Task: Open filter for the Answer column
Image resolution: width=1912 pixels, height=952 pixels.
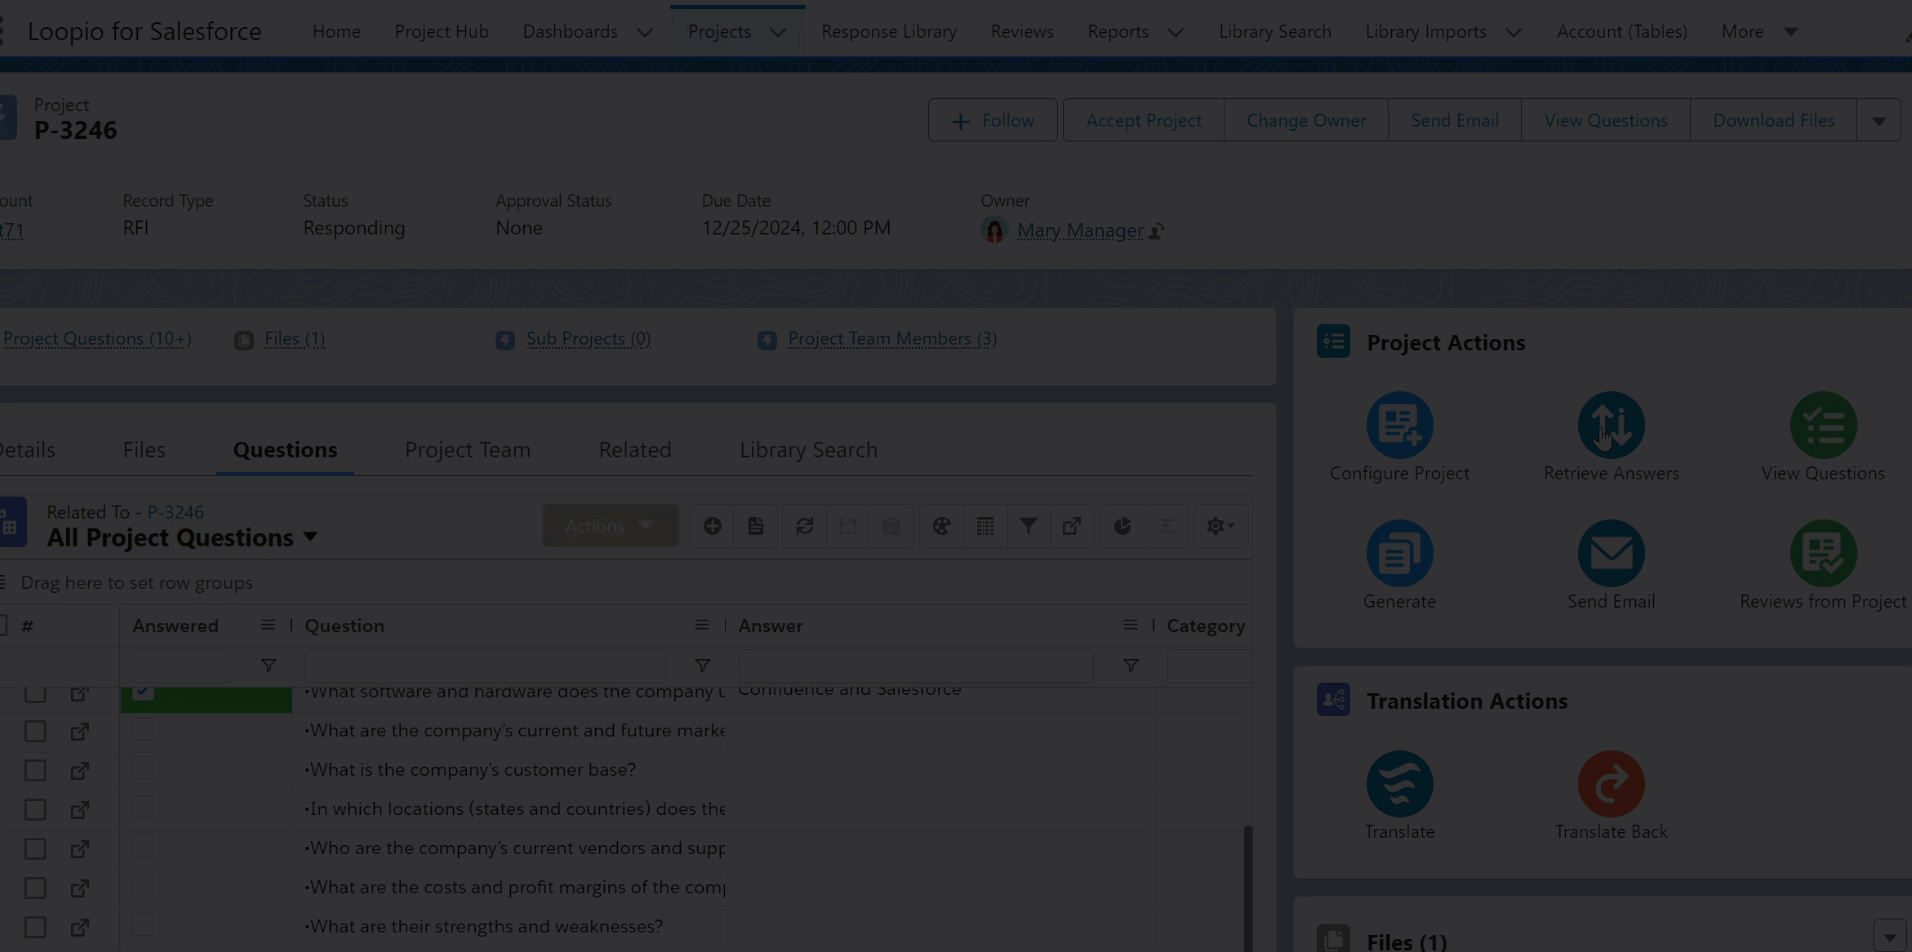Action: [1130, 666]
